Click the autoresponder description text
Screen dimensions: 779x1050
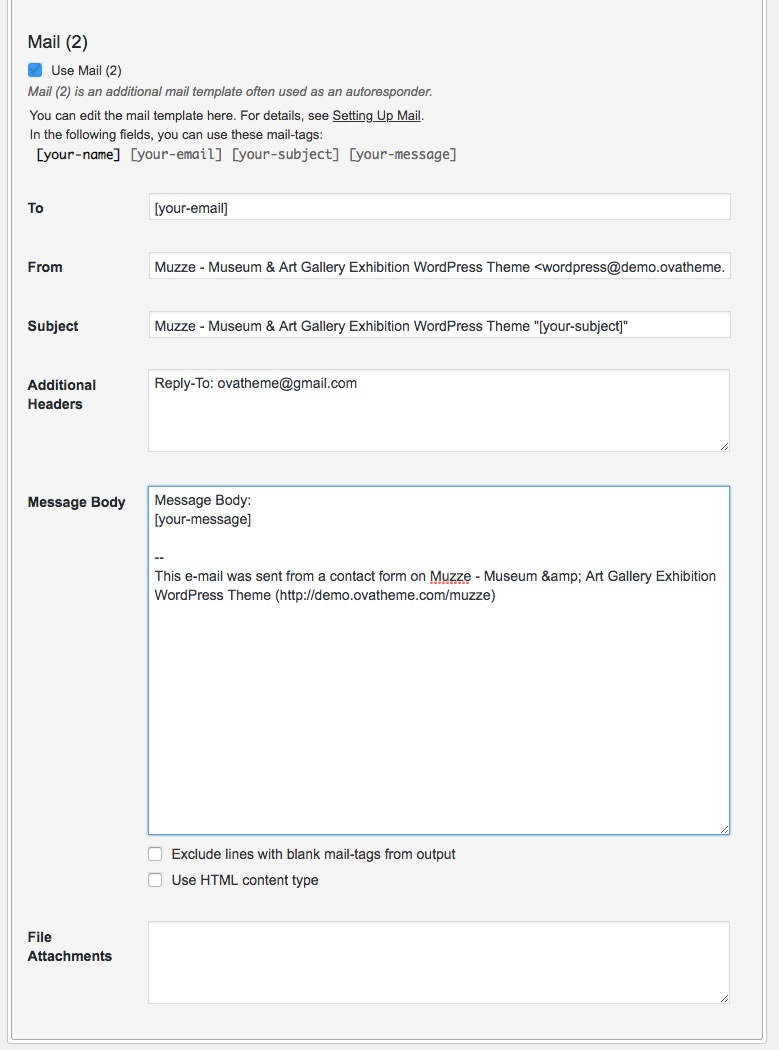(230, 91)
